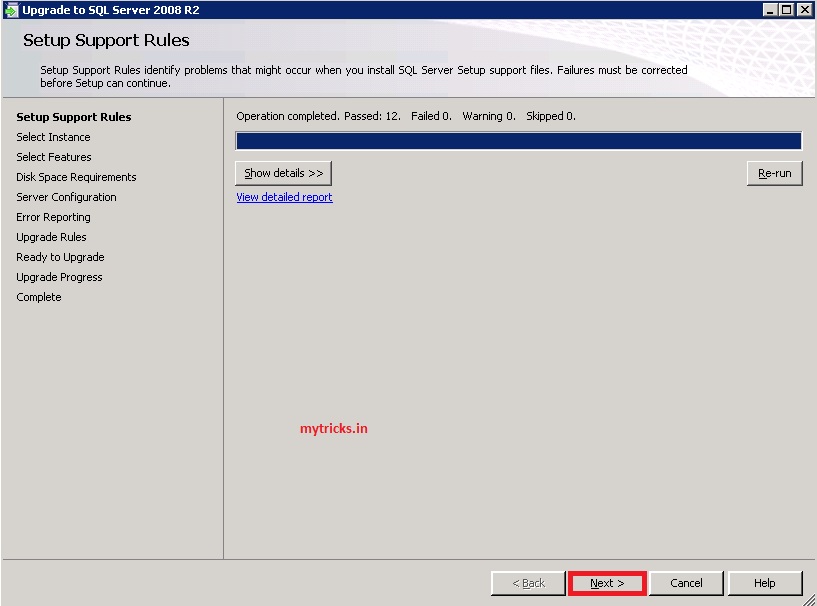Click the Next button
Image resolution: width=817 pixels, height=606 pixels.
pos(607,583)
